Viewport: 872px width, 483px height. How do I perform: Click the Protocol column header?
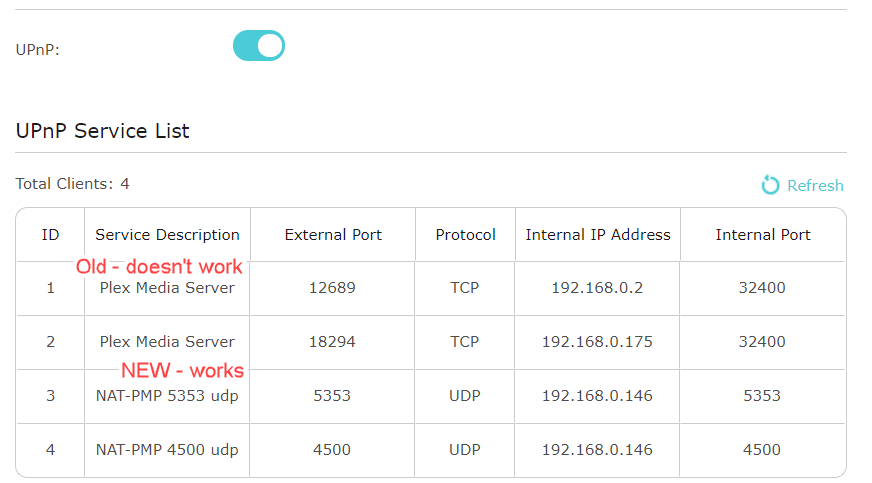pos(465,235)
